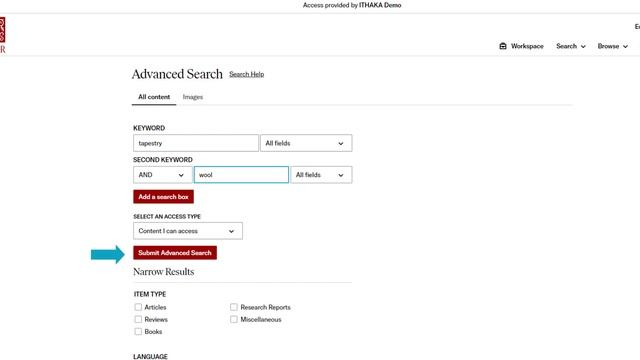Click the SECOND KEYWORD label
The height and width of the screenshot is (360, 640).
point(163,160)
